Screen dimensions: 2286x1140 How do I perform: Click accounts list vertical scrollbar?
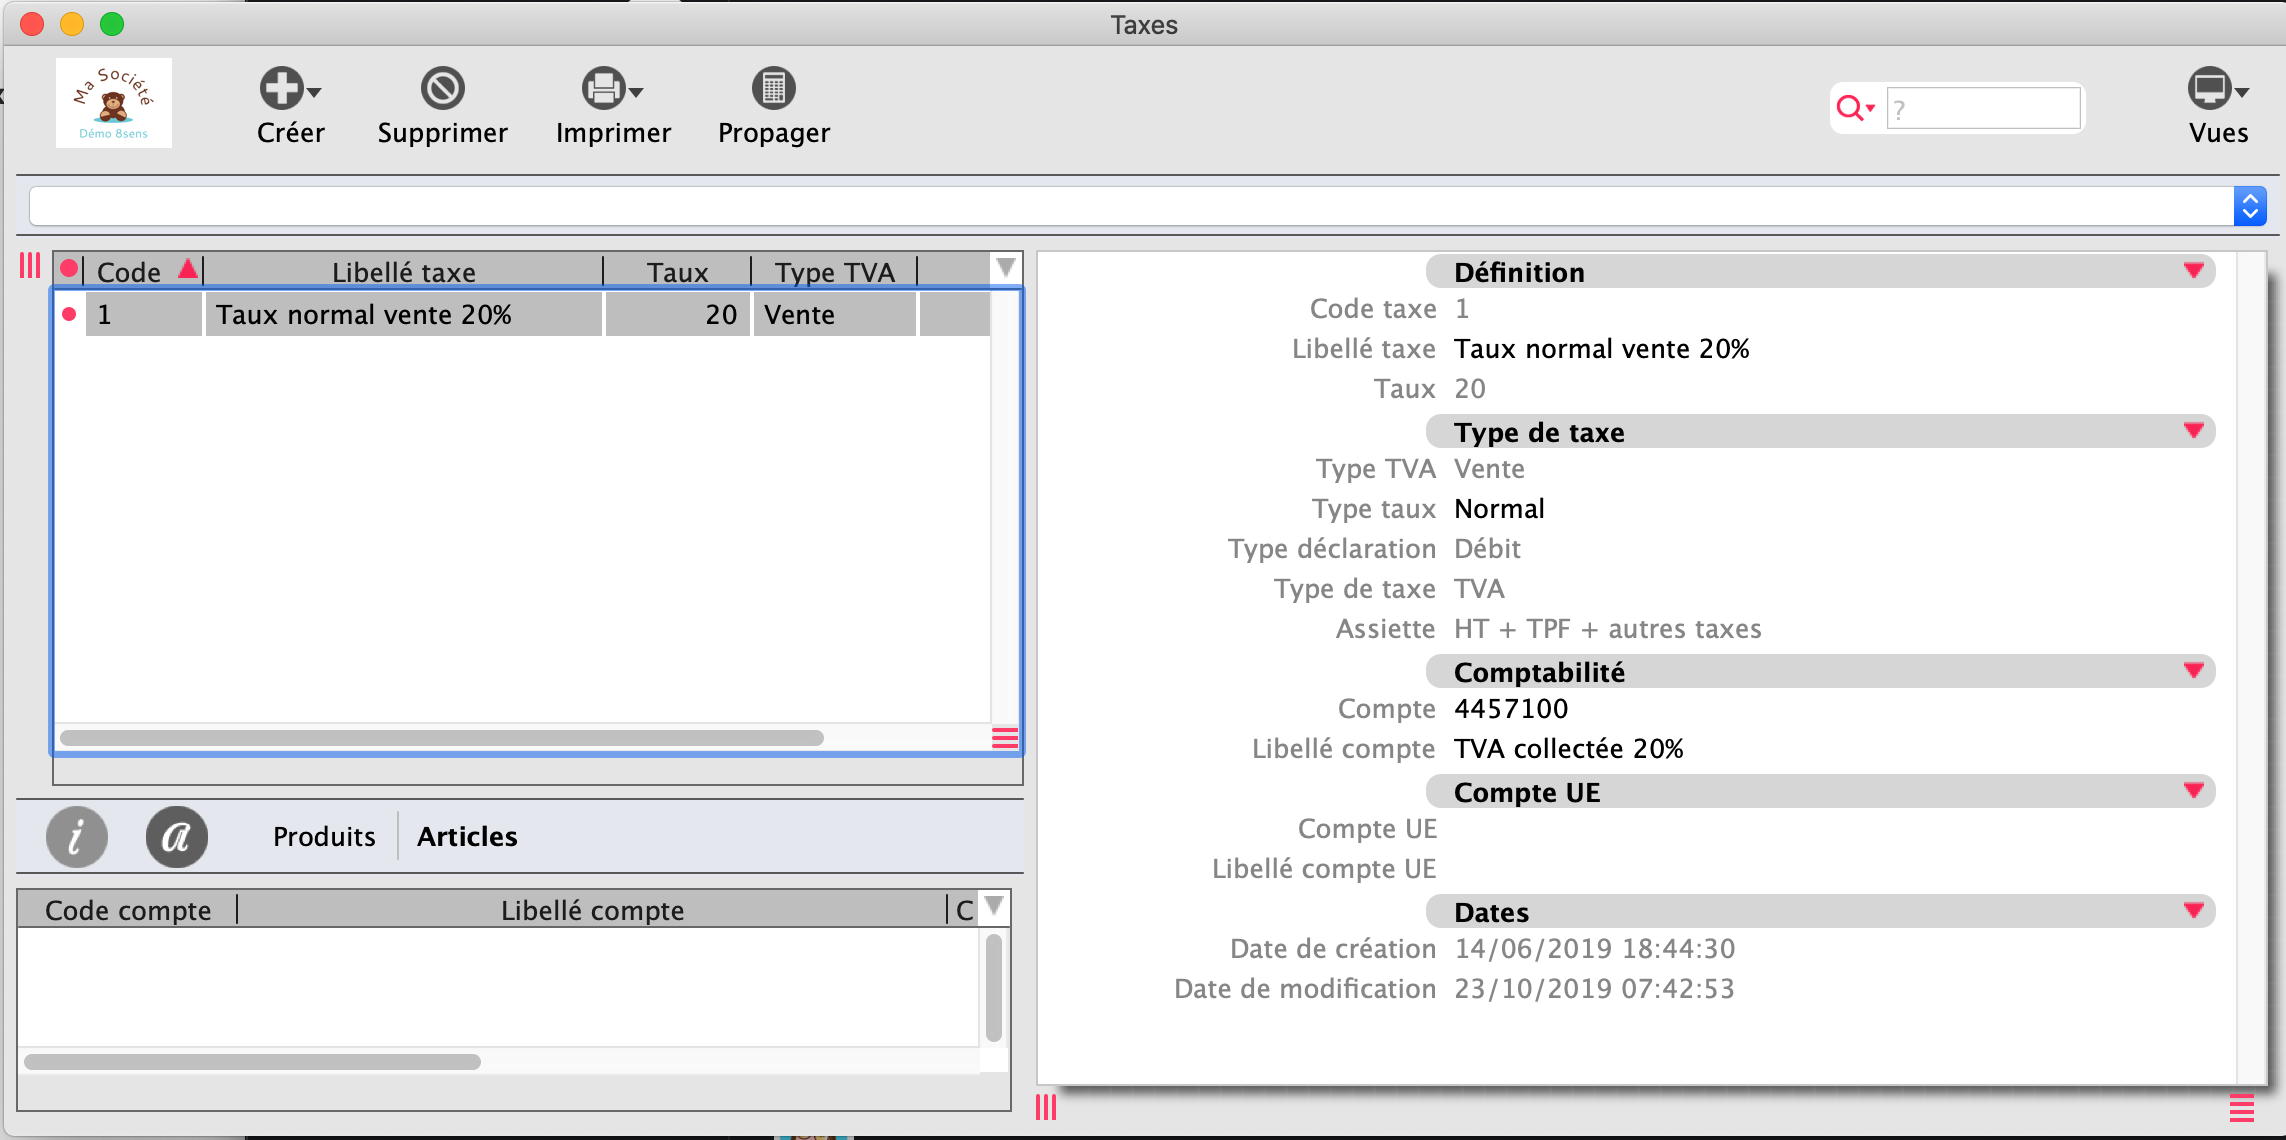993,988
